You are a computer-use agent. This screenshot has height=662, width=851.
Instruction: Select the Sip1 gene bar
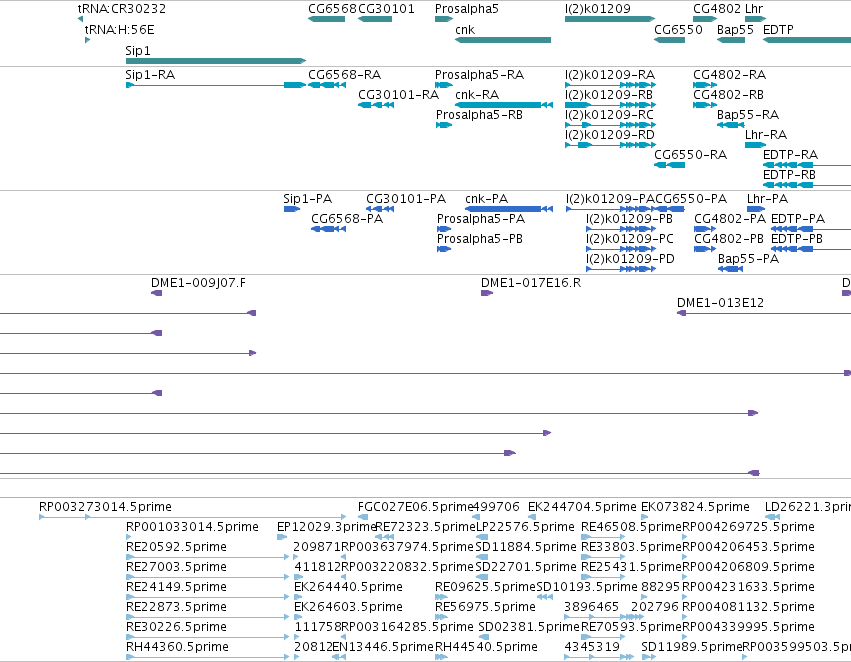pos(216,61)
